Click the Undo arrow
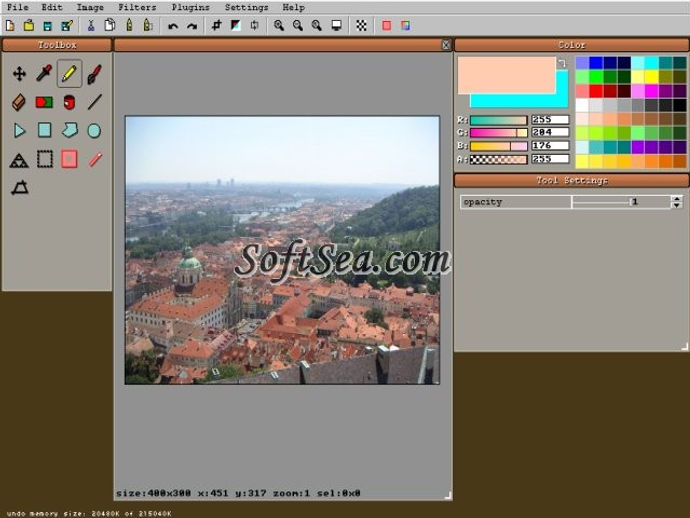This screenshot has width=690, height=518. coord(173,26)
